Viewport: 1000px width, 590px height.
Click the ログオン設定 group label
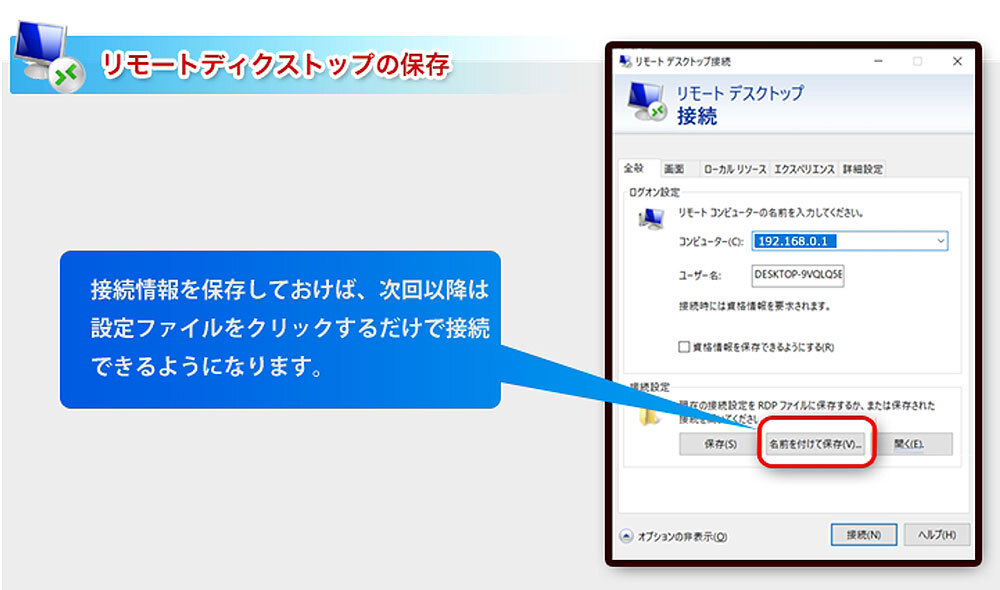click(x=654, y=192)
